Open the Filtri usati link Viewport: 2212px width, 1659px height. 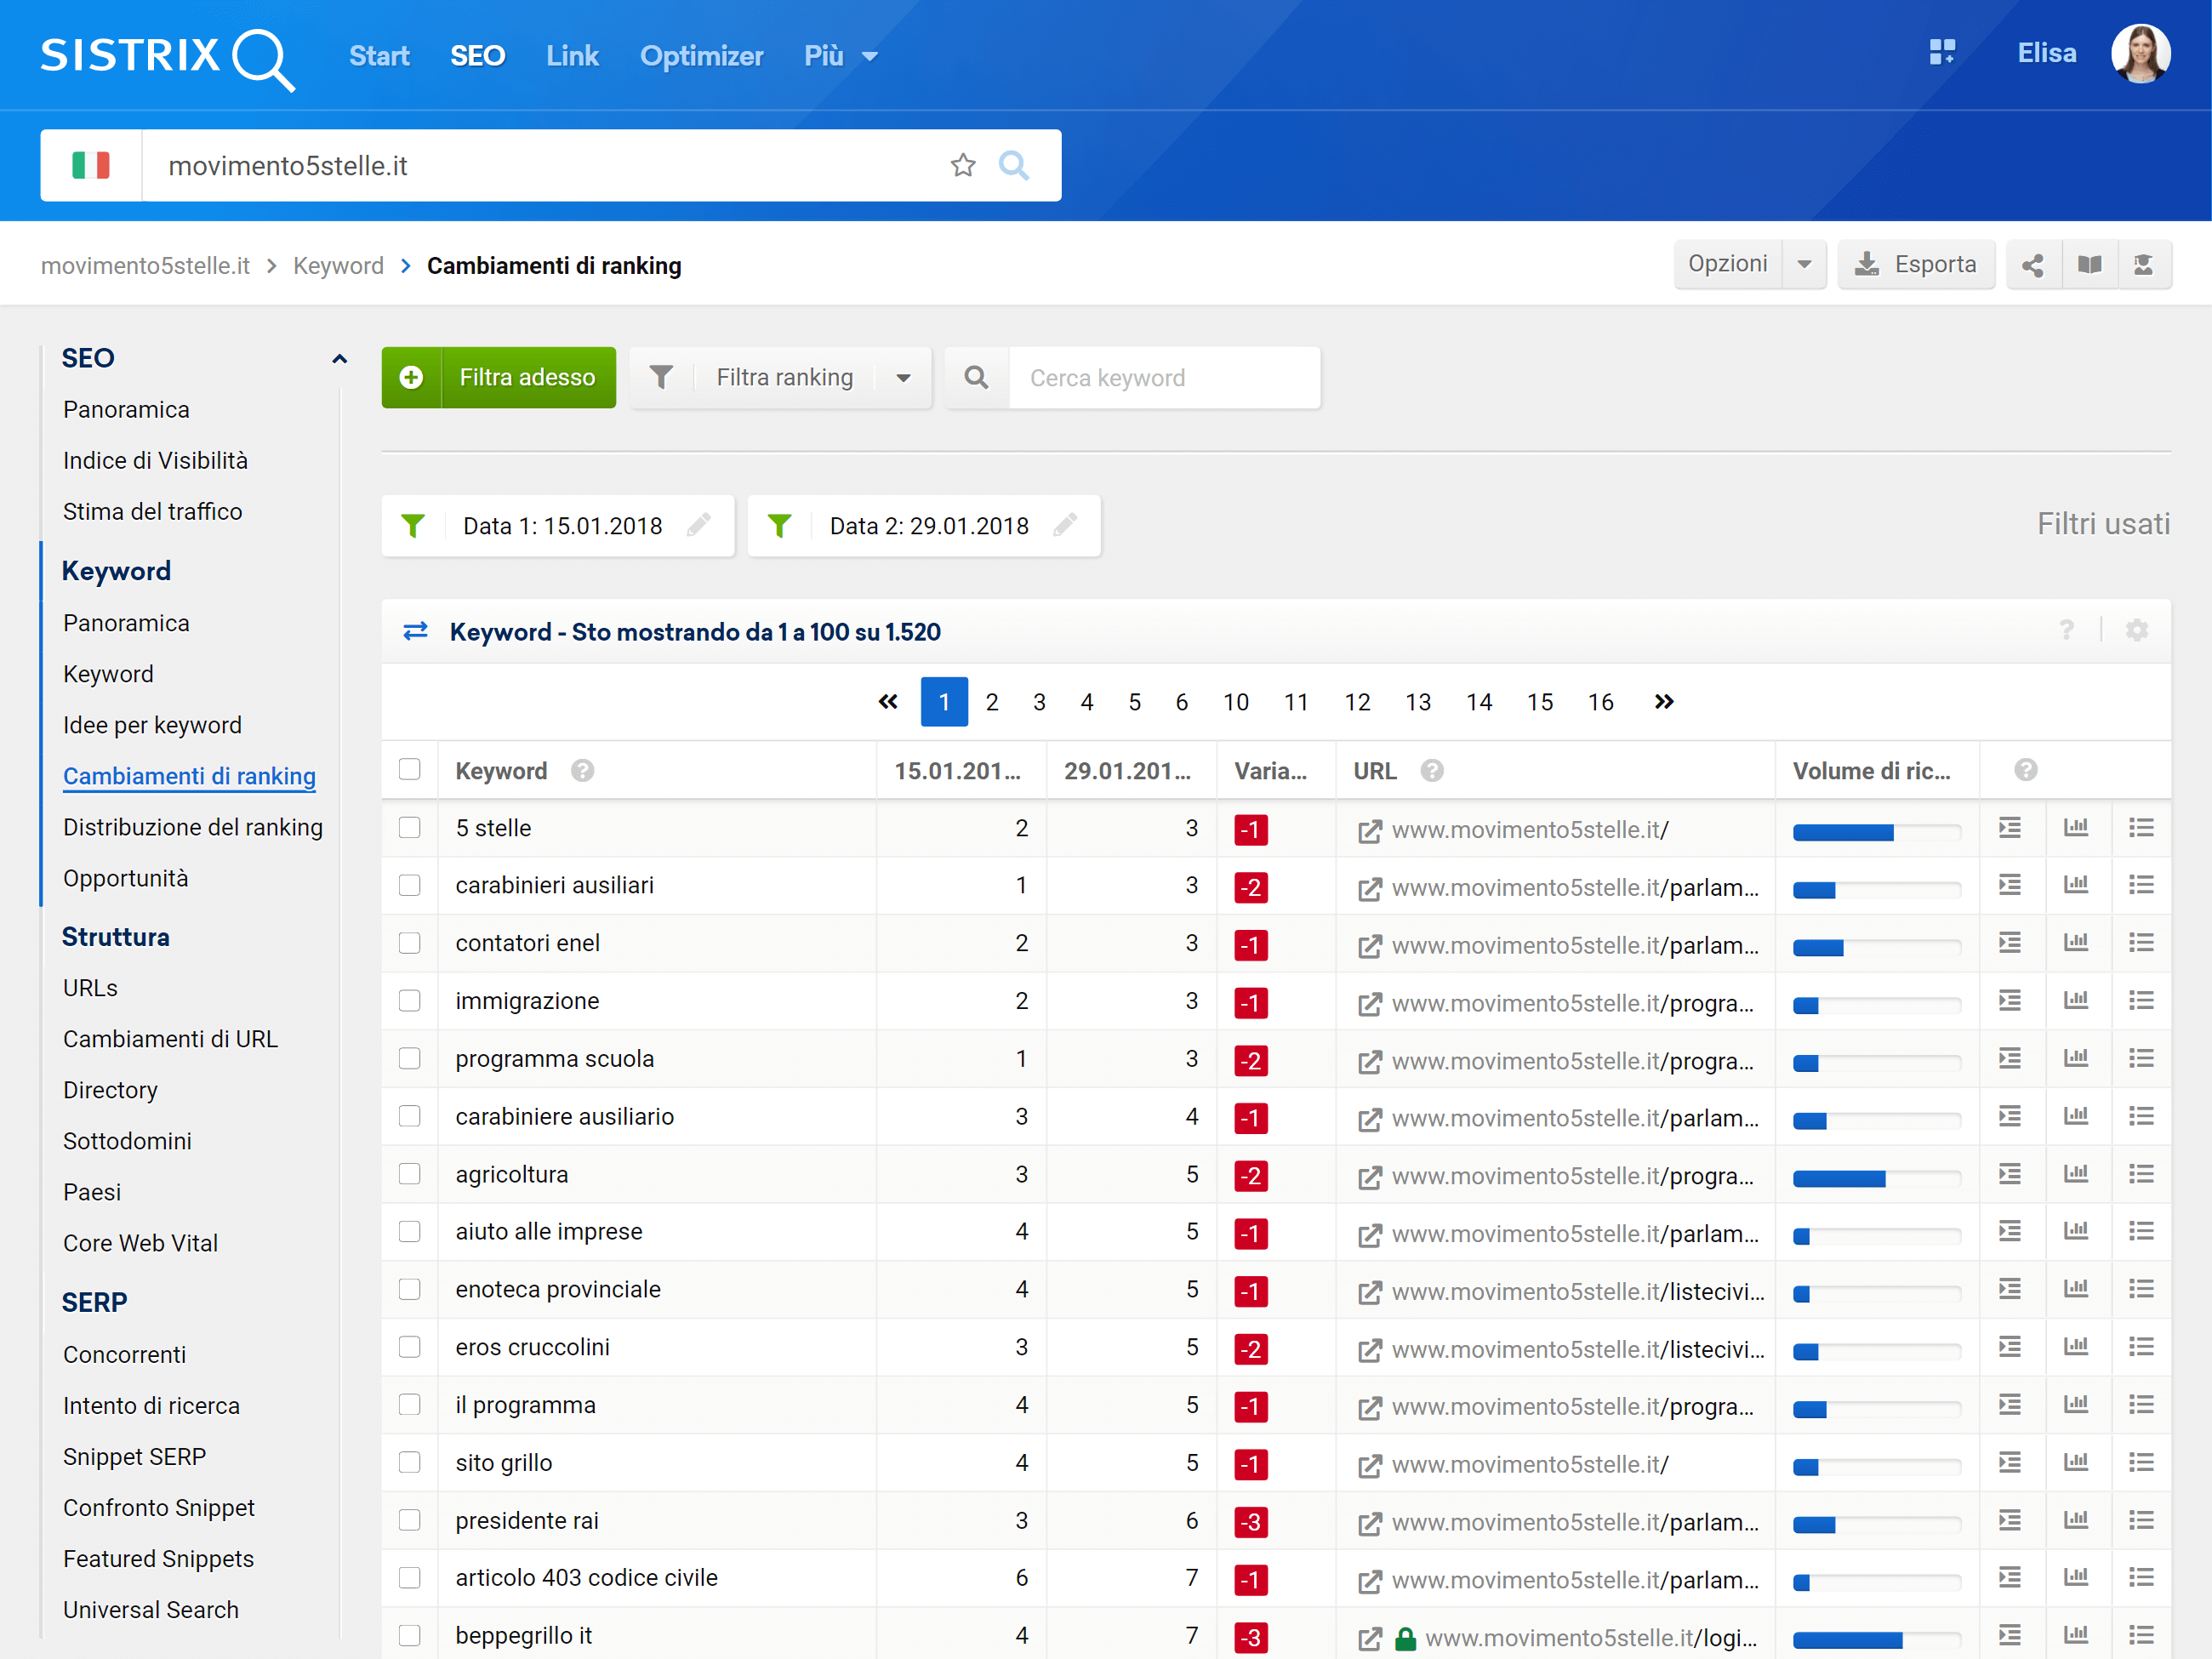(x=2103, y=524)
